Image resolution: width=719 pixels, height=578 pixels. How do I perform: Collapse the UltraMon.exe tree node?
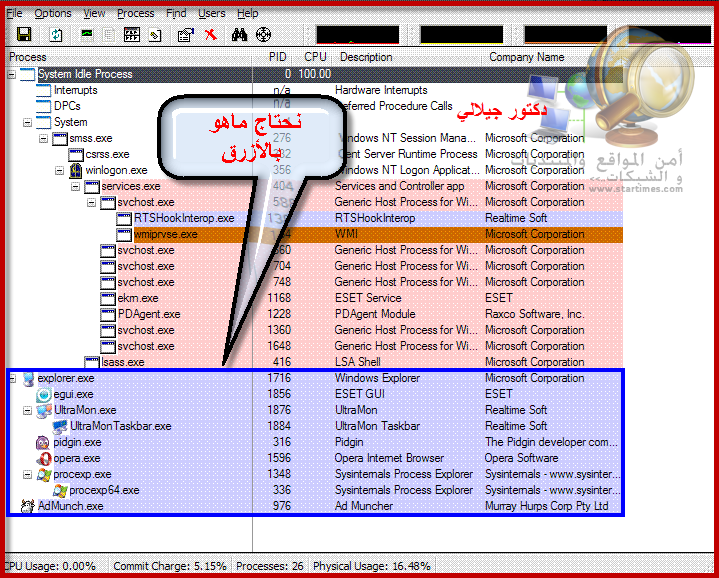(28, 411)
